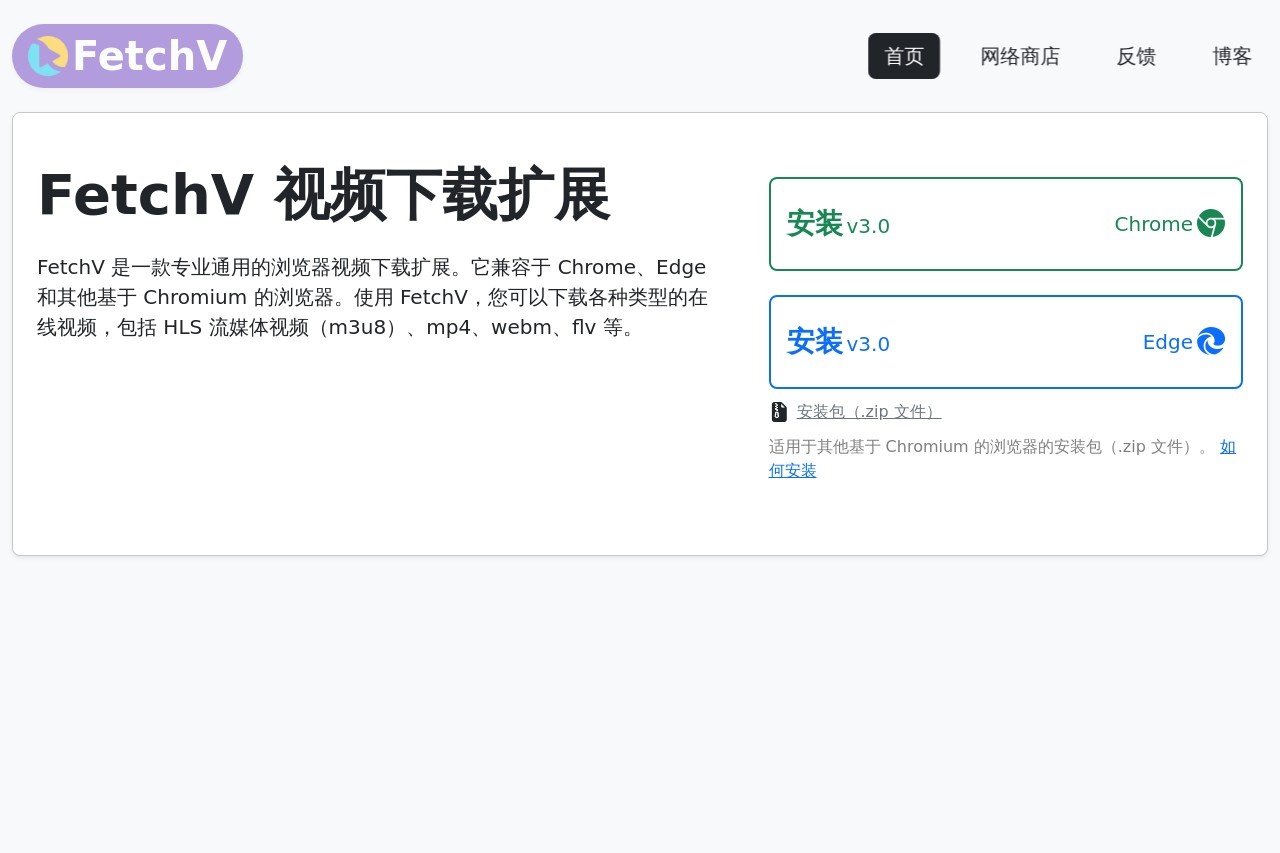Open the 反馈 page
1280x853 pixels.
pyautogui.click(x=1135, y=56)
